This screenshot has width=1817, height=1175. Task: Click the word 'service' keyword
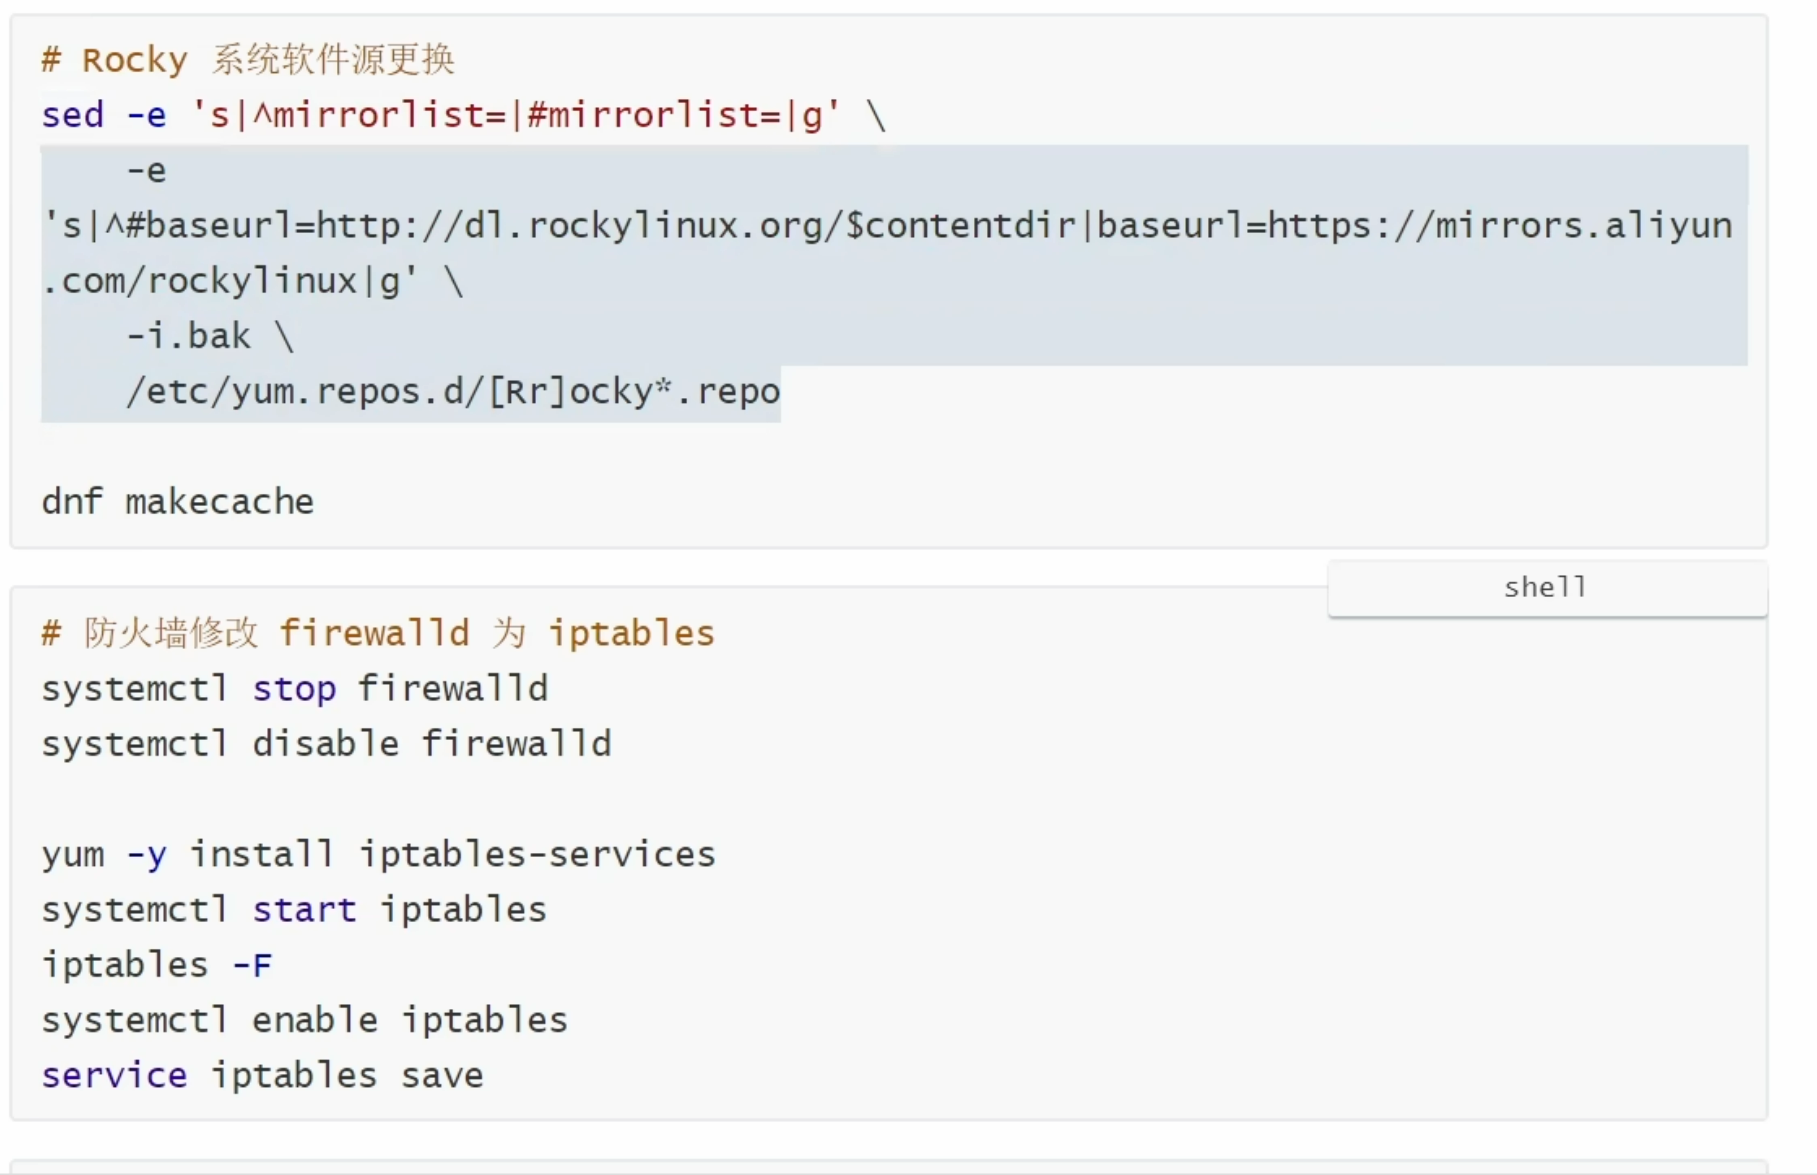[114, 1075]
